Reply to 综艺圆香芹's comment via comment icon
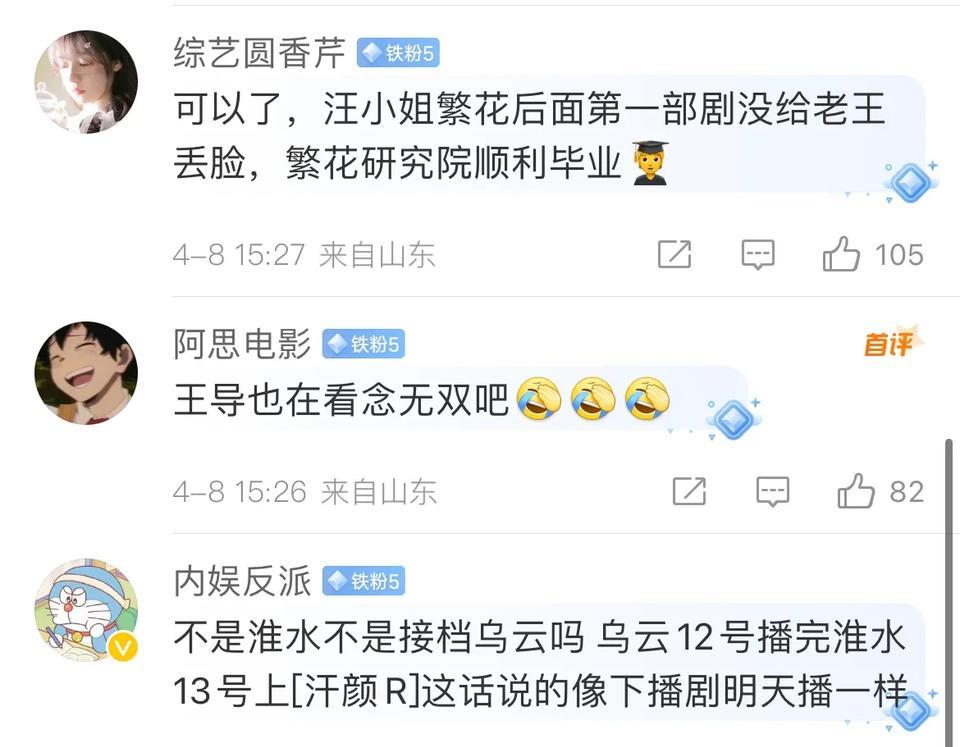The image size is (960, 747). point(758,254)
